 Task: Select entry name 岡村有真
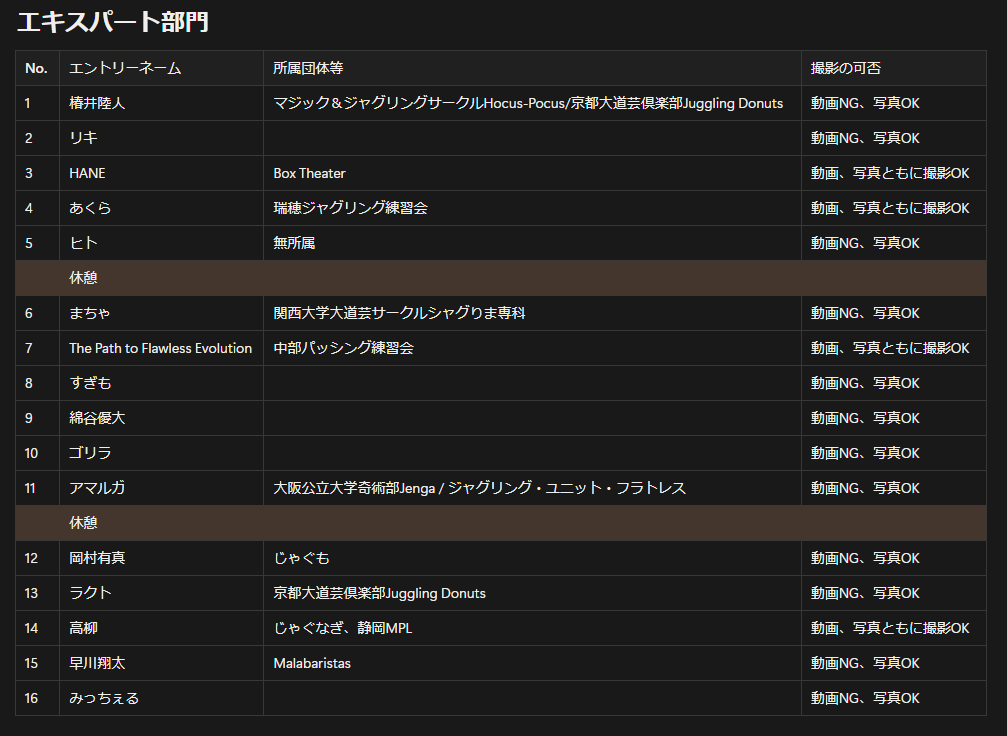[97, 558]
